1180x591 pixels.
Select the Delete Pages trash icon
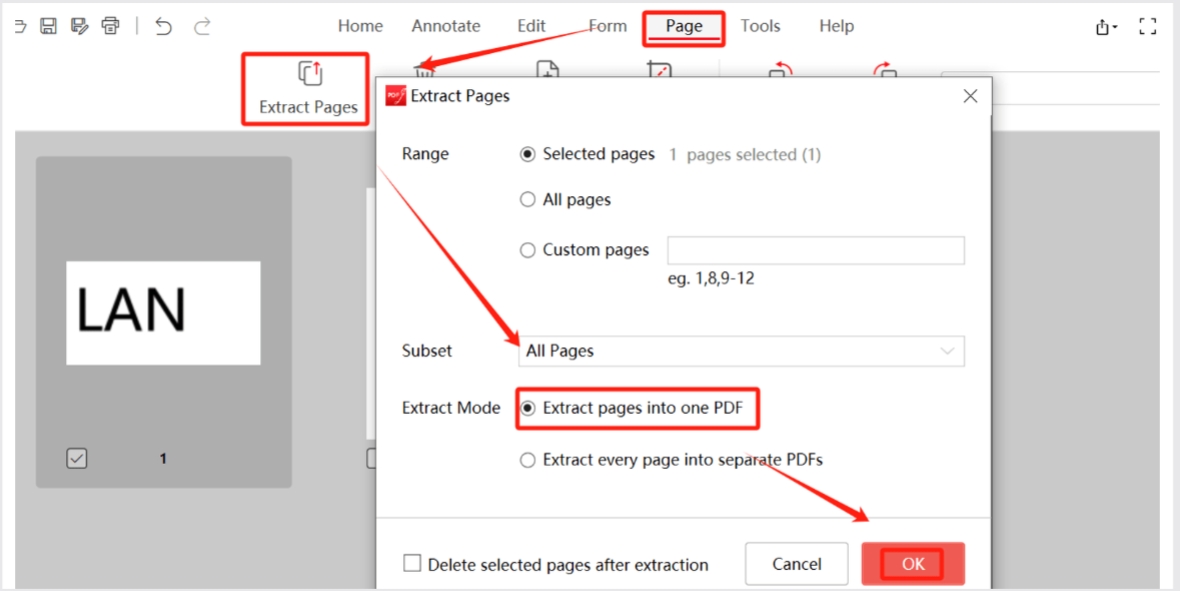click(425, 70)
